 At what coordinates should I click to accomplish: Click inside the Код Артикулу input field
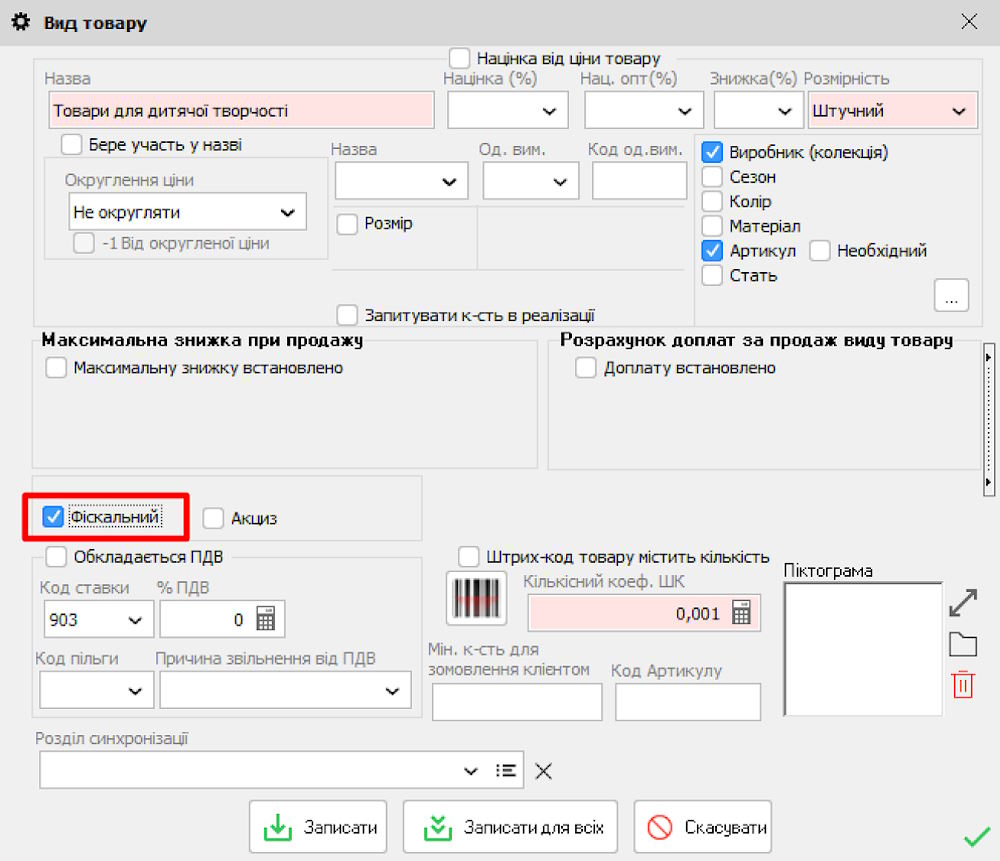pyautogui.click(x=689, y=702)
